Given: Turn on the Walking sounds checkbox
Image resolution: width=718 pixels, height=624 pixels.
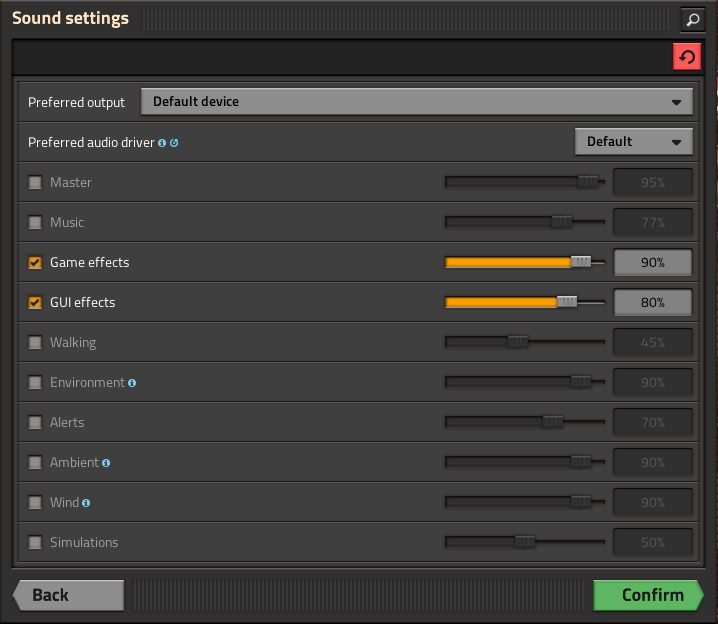Looking at the screenshot, I should (35, 343).
